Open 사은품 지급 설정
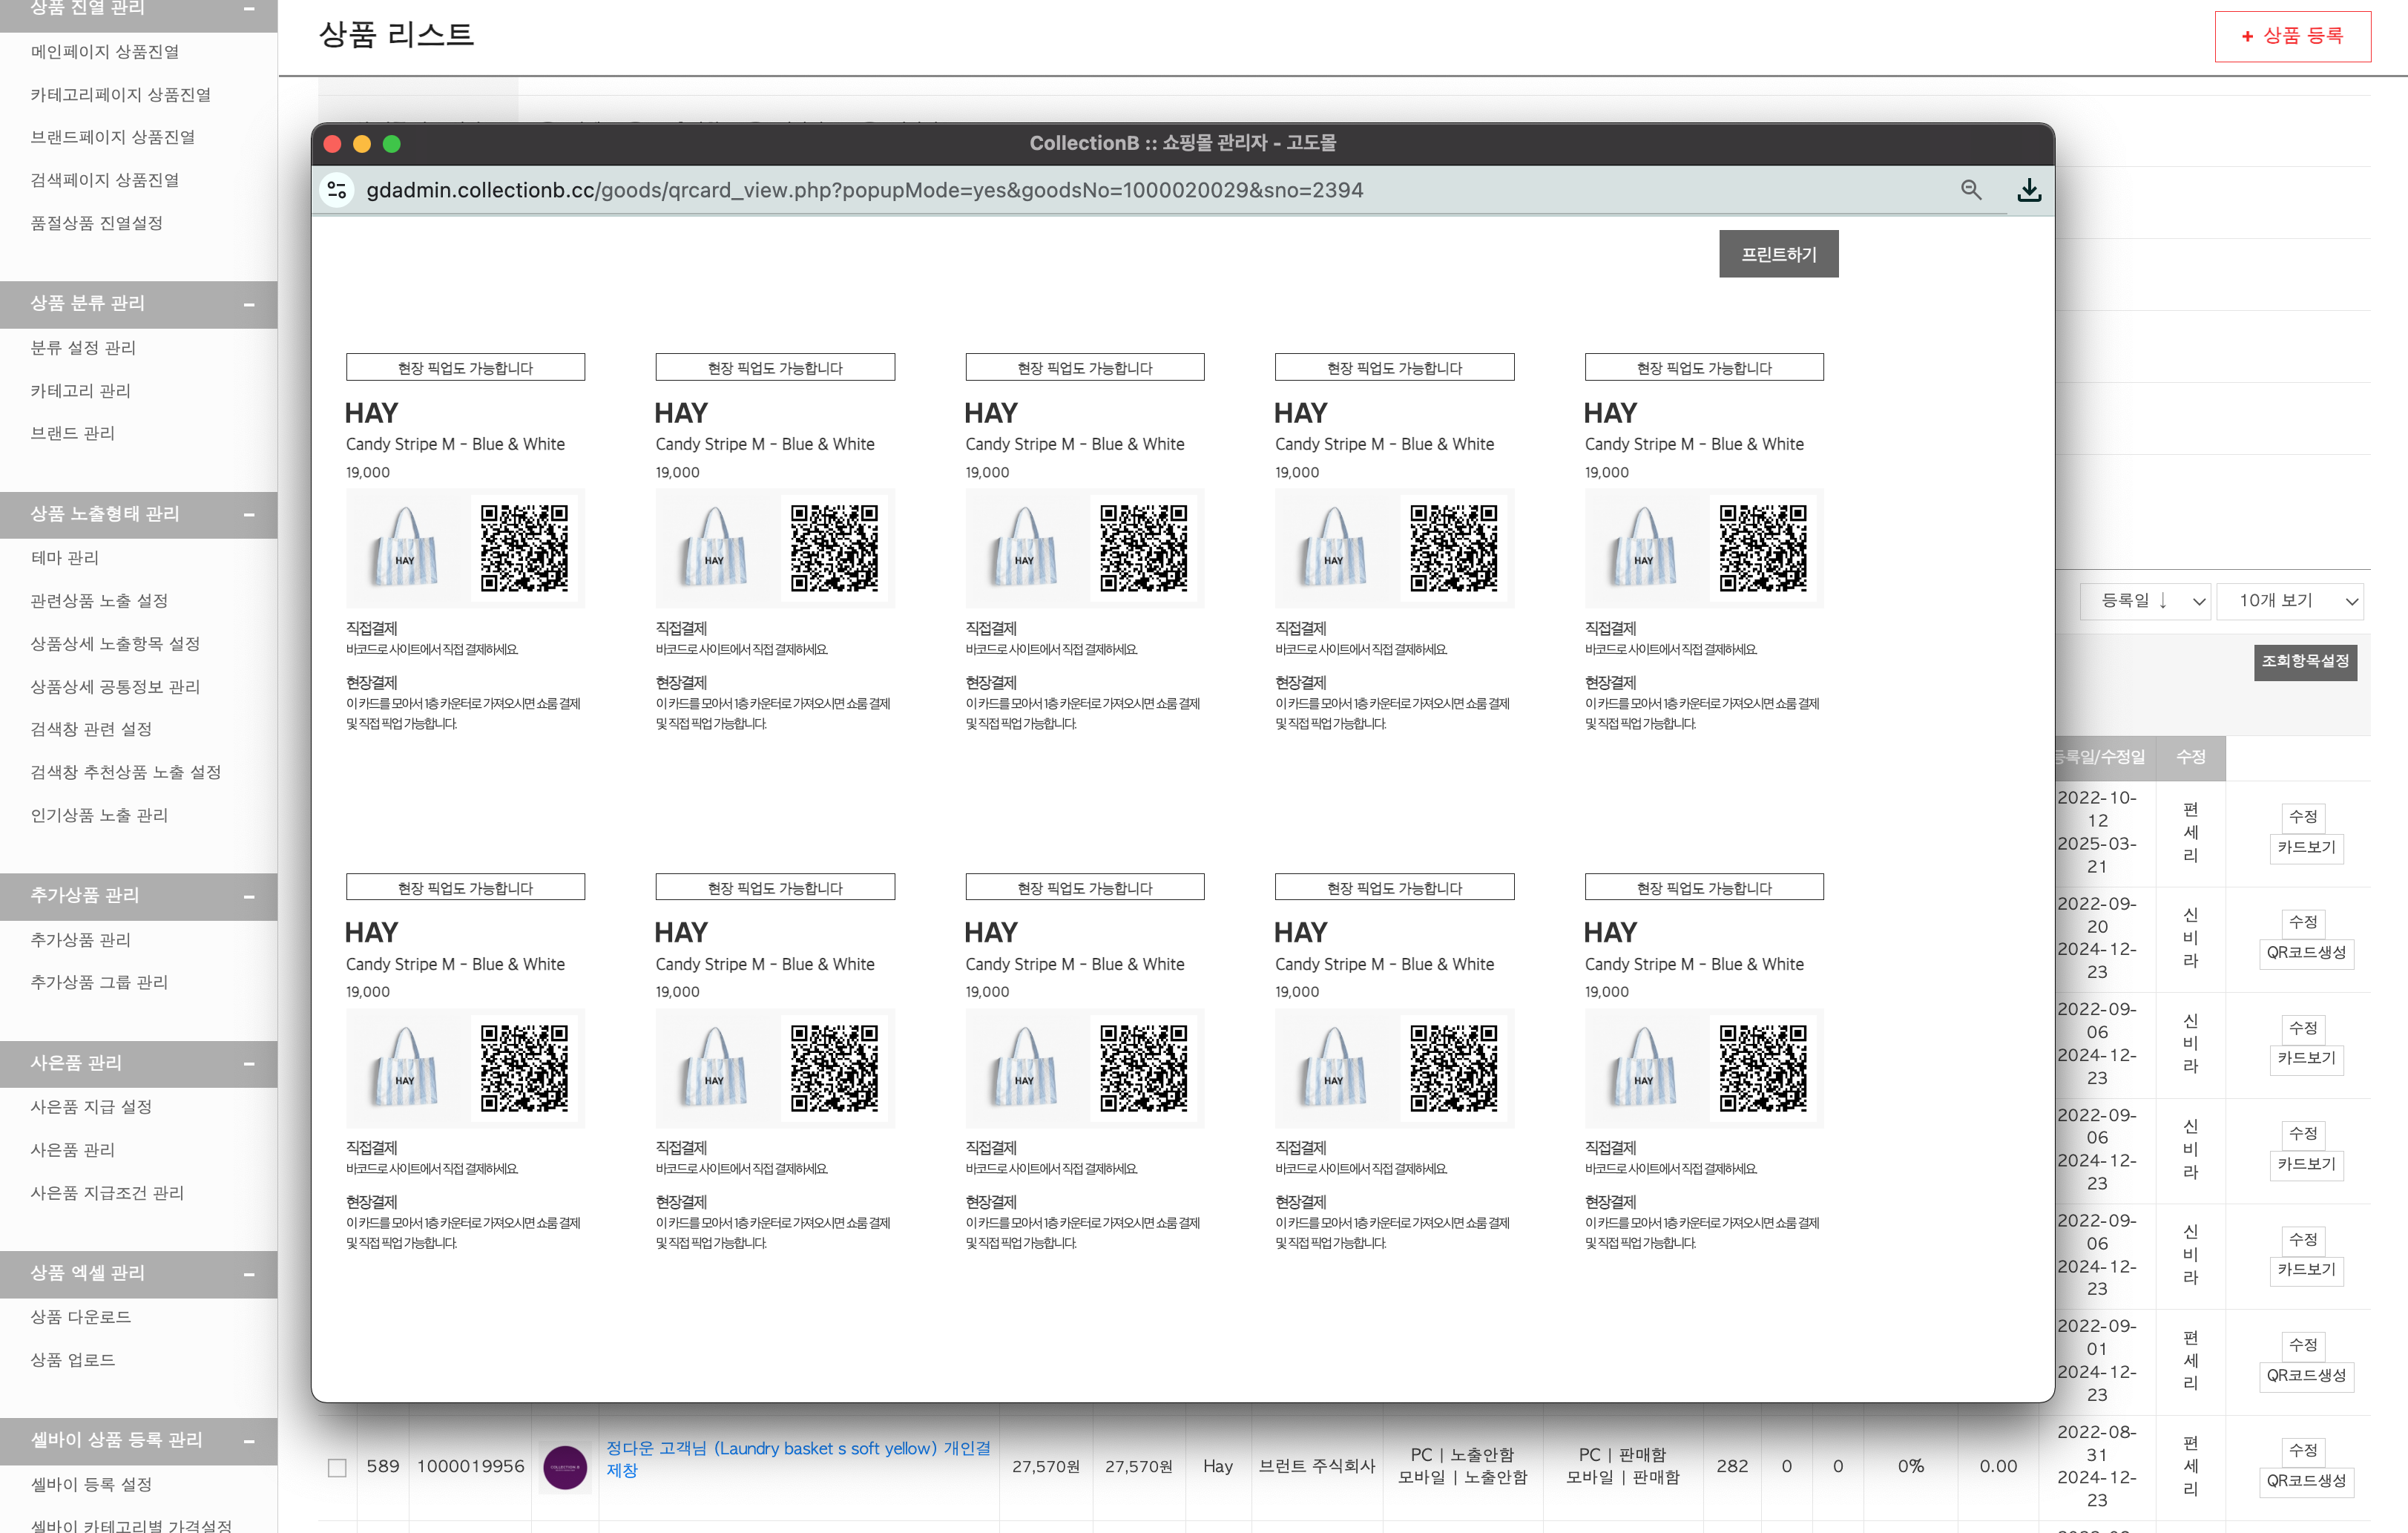The image size is (2408, 1533). tap(91, 1107)
